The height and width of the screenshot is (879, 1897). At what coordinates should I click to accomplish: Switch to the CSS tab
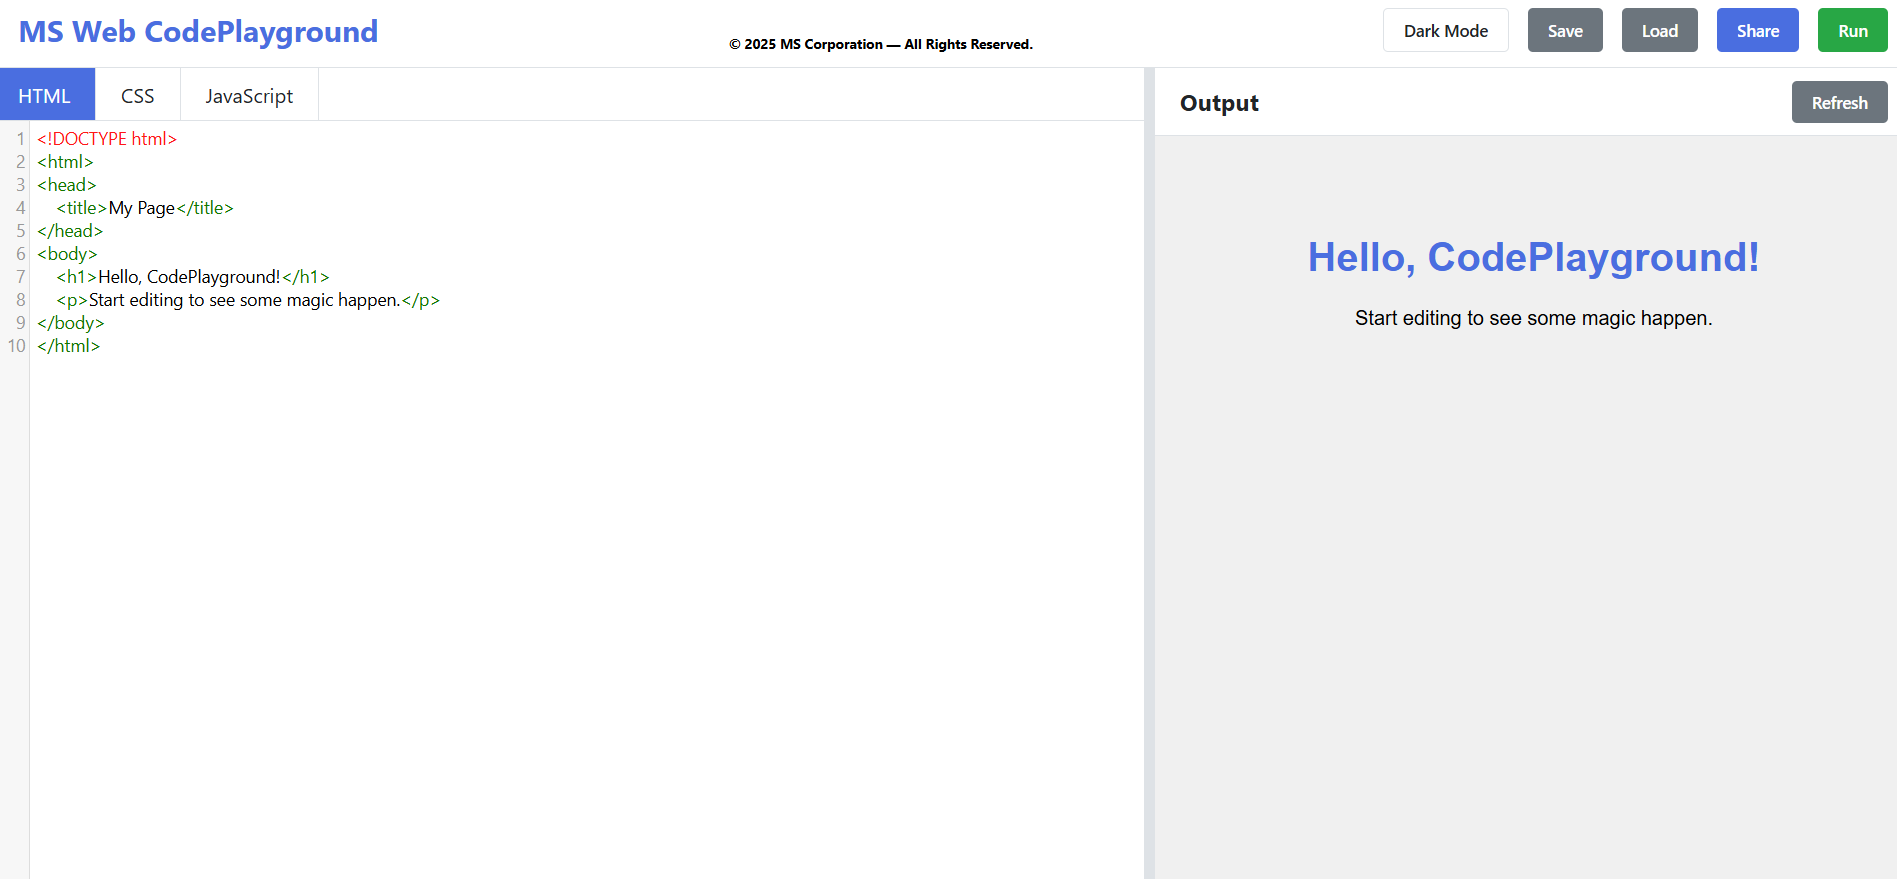pos(138,96)
